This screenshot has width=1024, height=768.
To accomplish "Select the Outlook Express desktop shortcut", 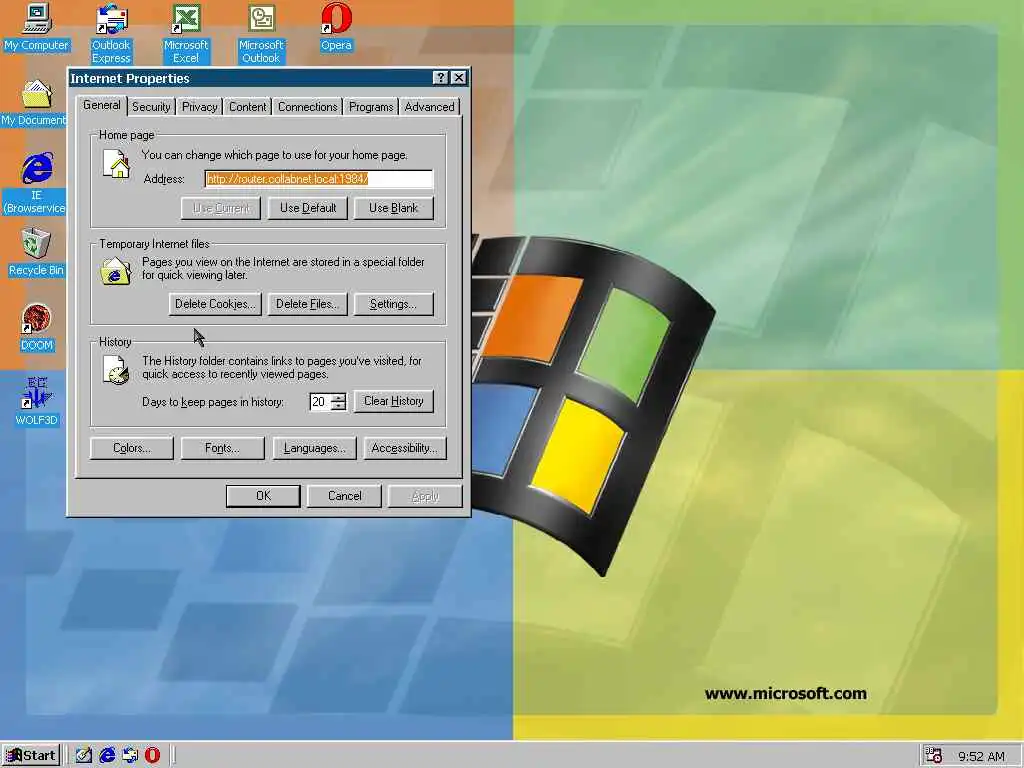I will click(x=111, y=34).
